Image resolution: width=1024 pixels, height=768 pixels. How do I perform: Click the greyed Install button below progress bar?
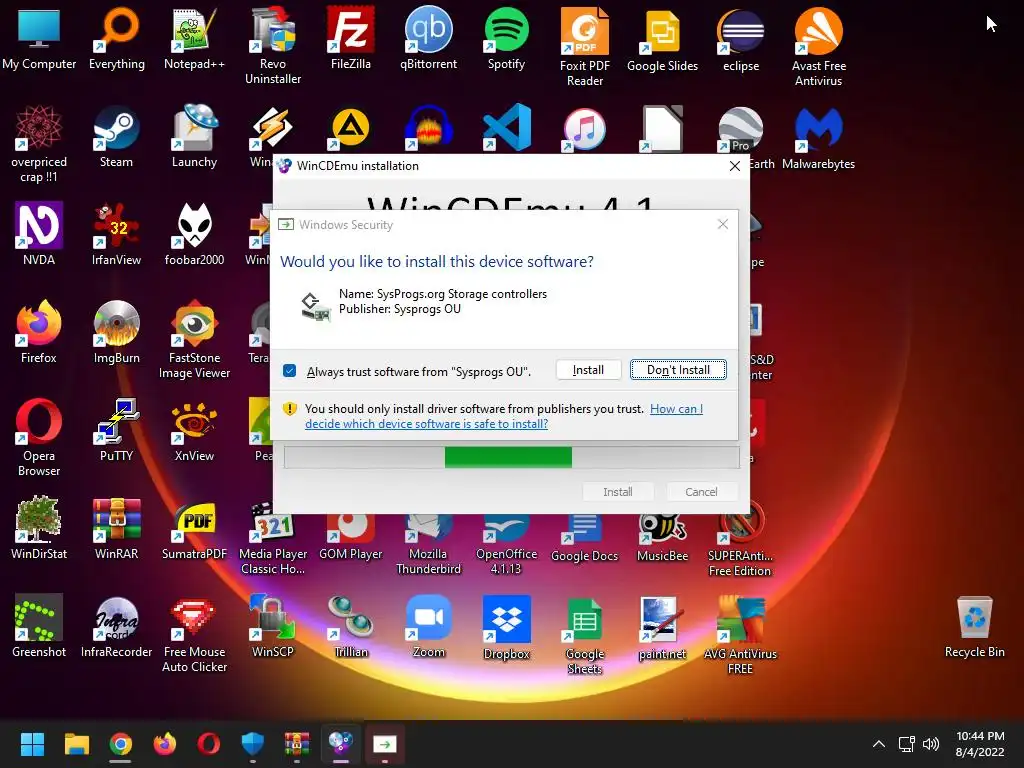(617, 492)
